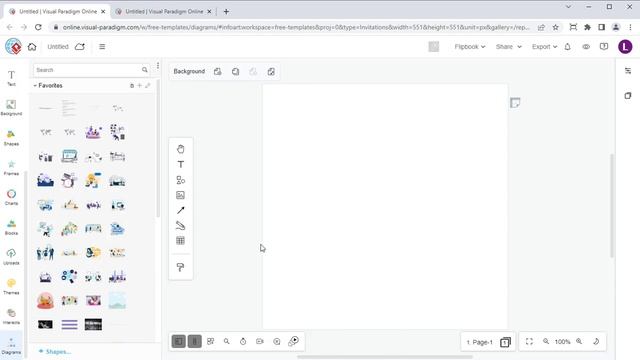
Task: Open notifications bell
Action: 567,47
